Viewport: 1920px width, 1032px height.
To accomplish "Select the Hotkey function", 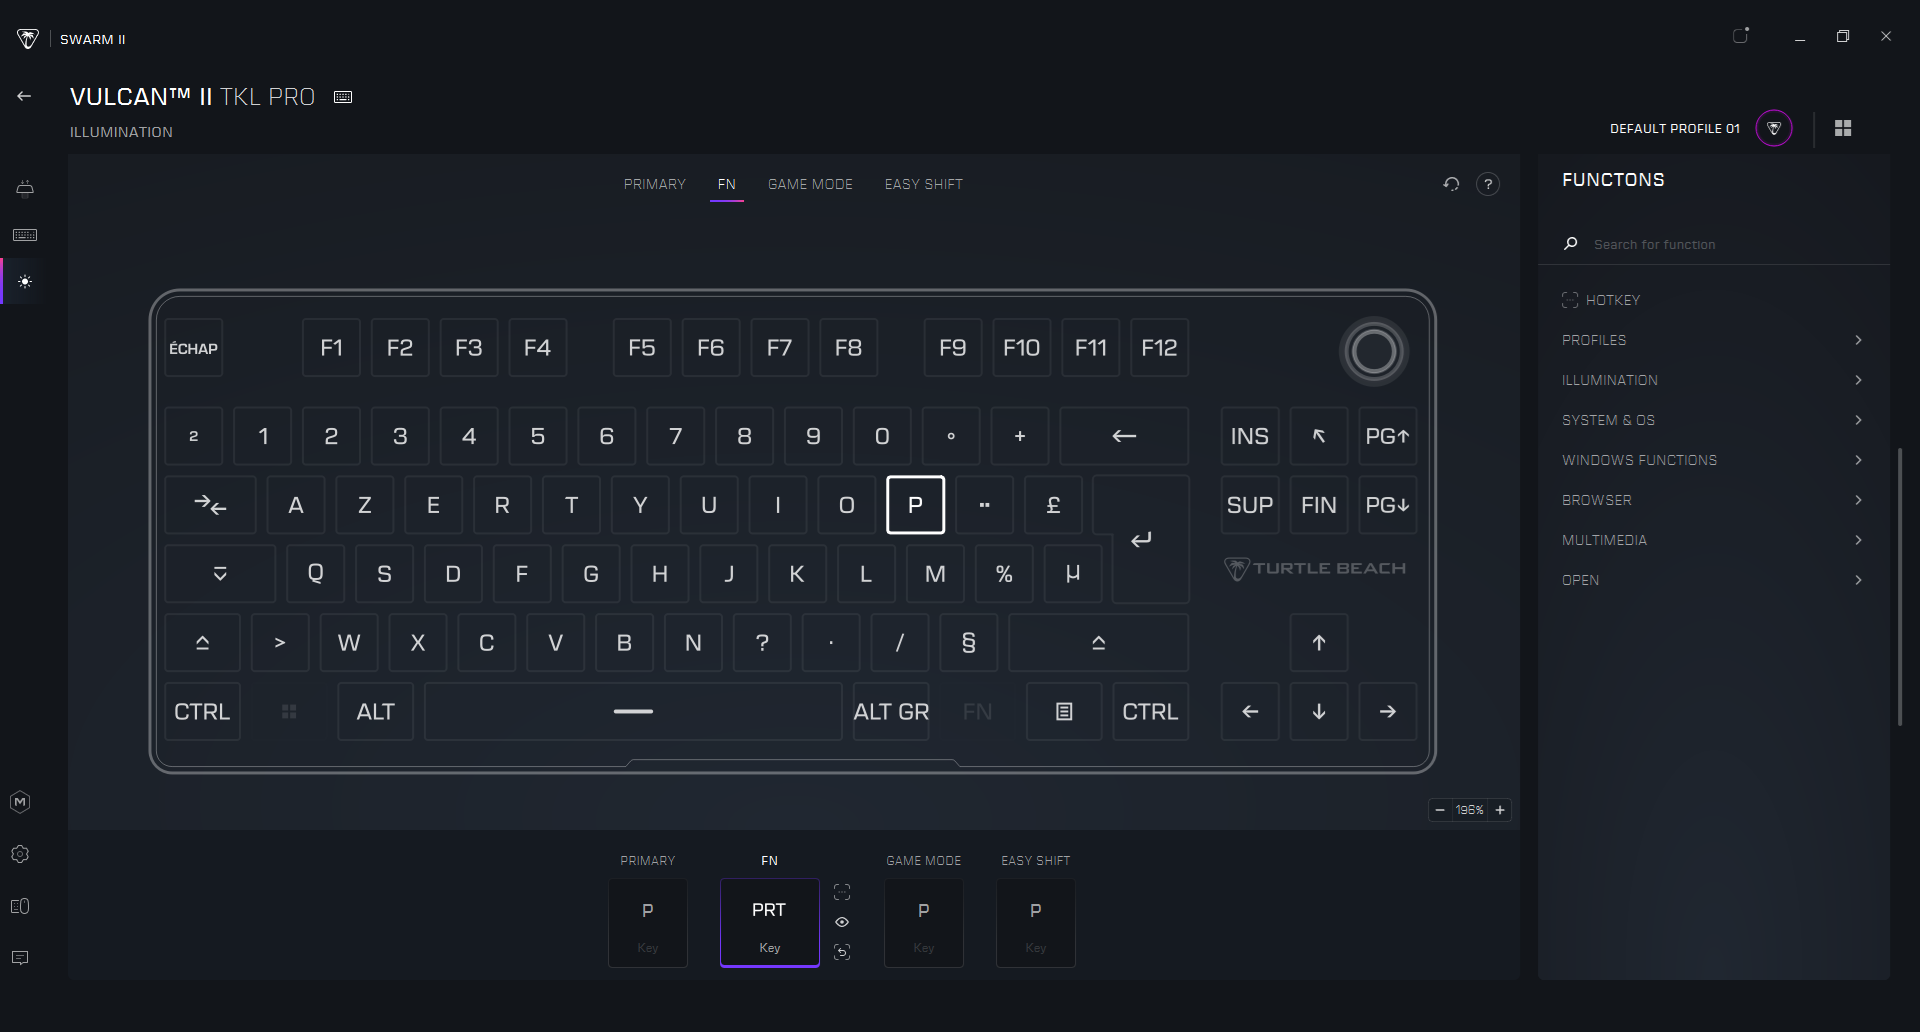I will click(1612, 300).
